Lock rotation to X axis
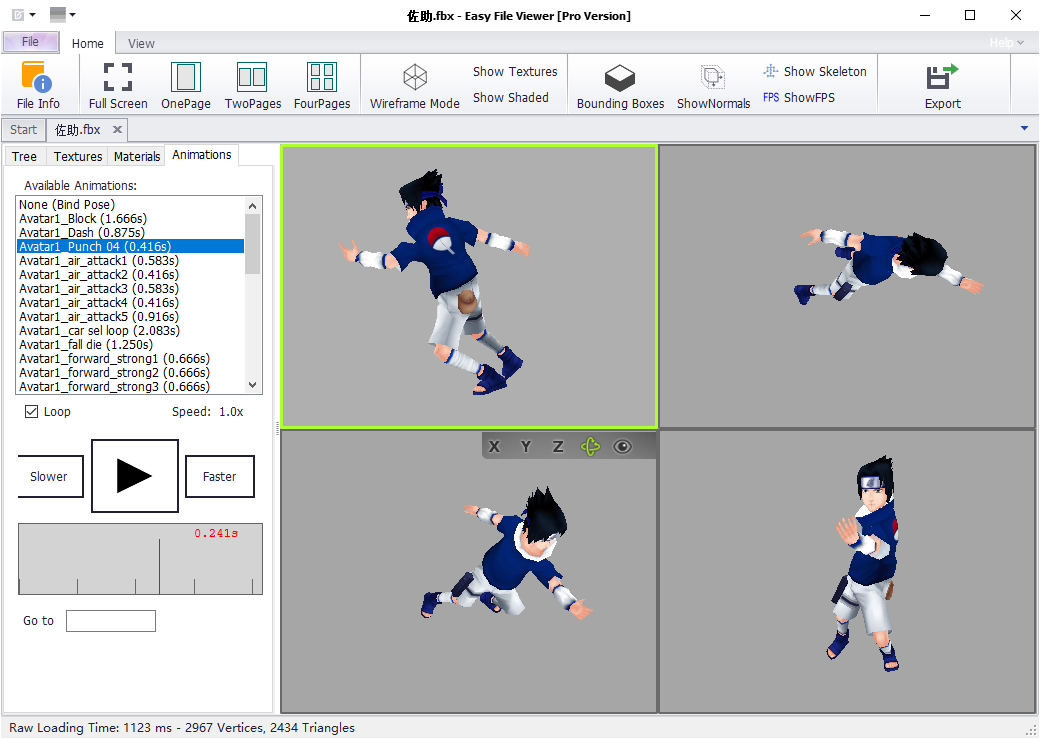 tap(494, 446)
